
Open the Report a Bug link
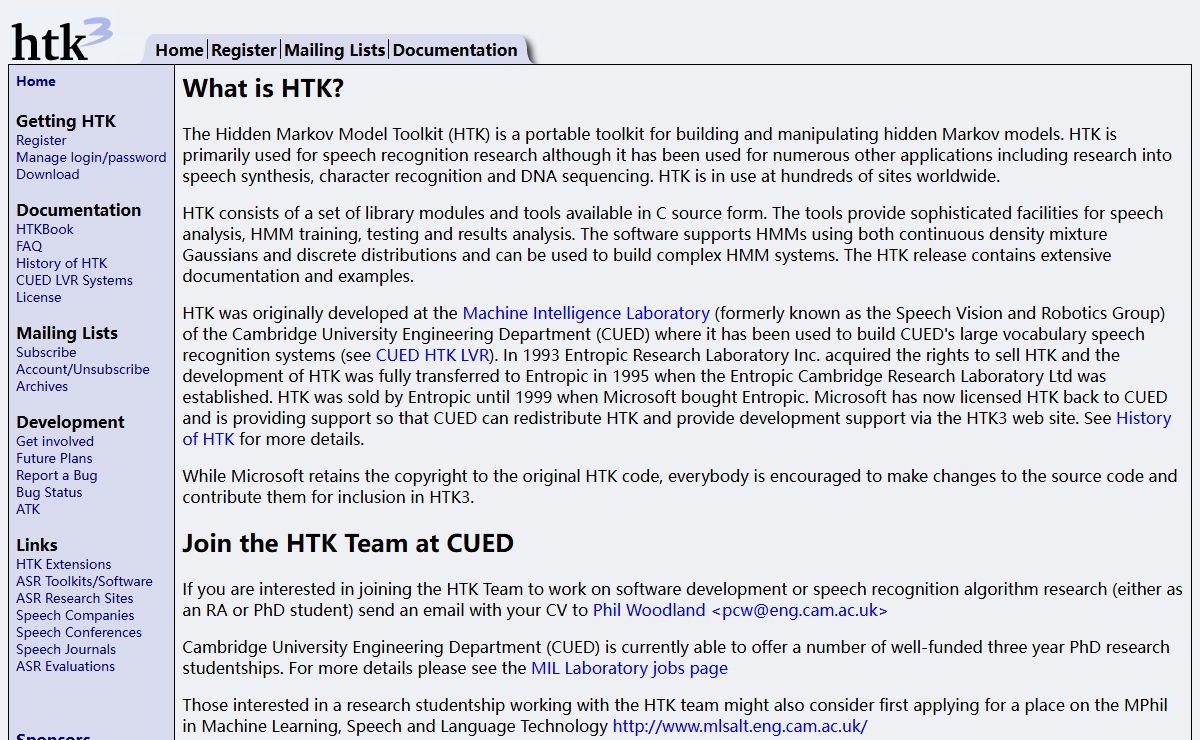[x=57, y=475]
